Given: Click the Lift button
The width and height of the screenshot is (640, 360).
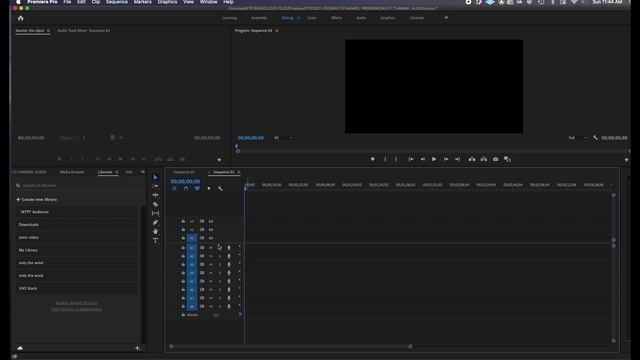Looking at the screenshot, I should point(472,159).
